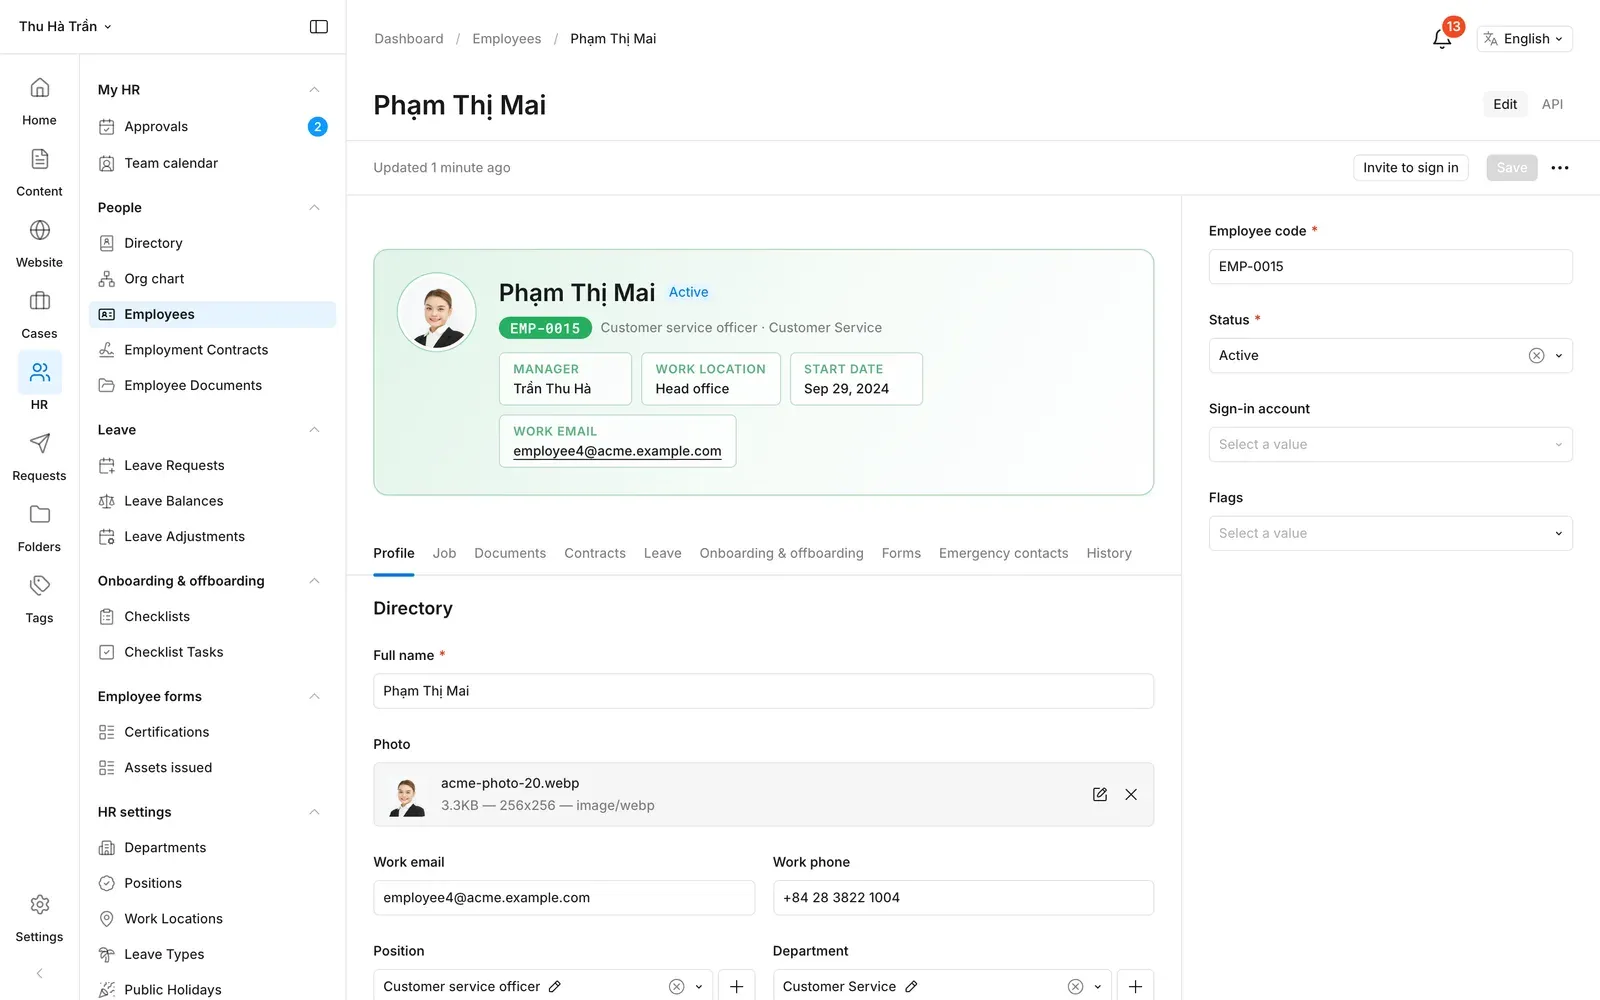This screenshot has height=1000, width=1600.
Task: Switch to the Contracts tab
Action: click(595, 554)
